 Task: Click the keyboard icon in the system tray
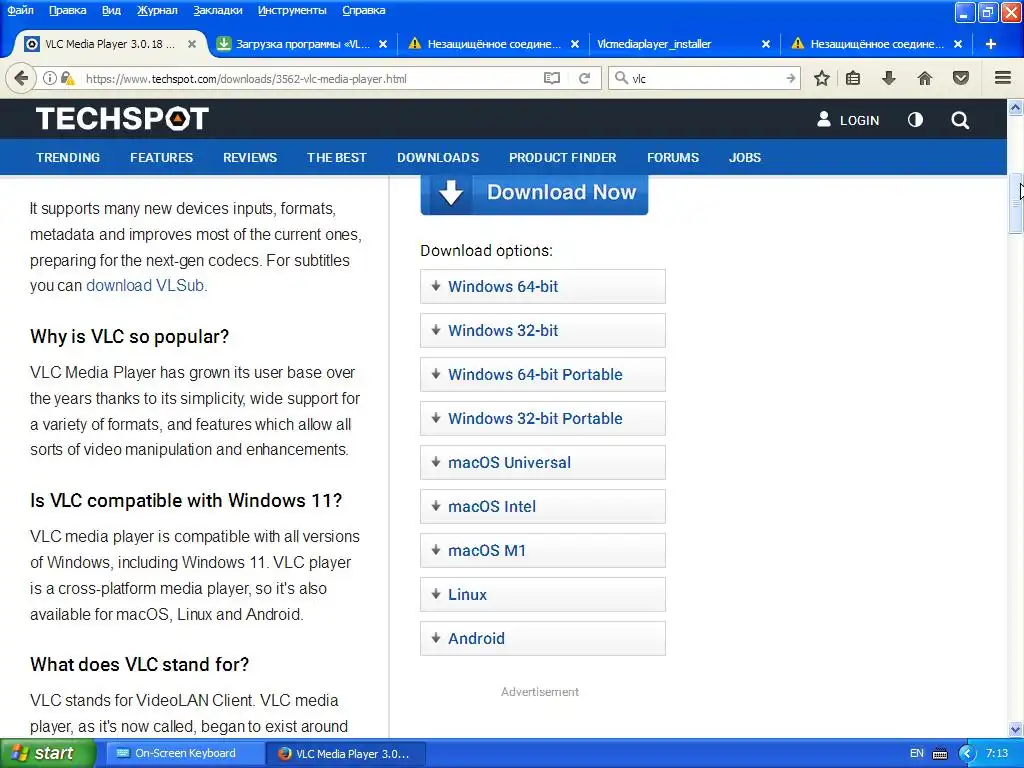[940, 754]
